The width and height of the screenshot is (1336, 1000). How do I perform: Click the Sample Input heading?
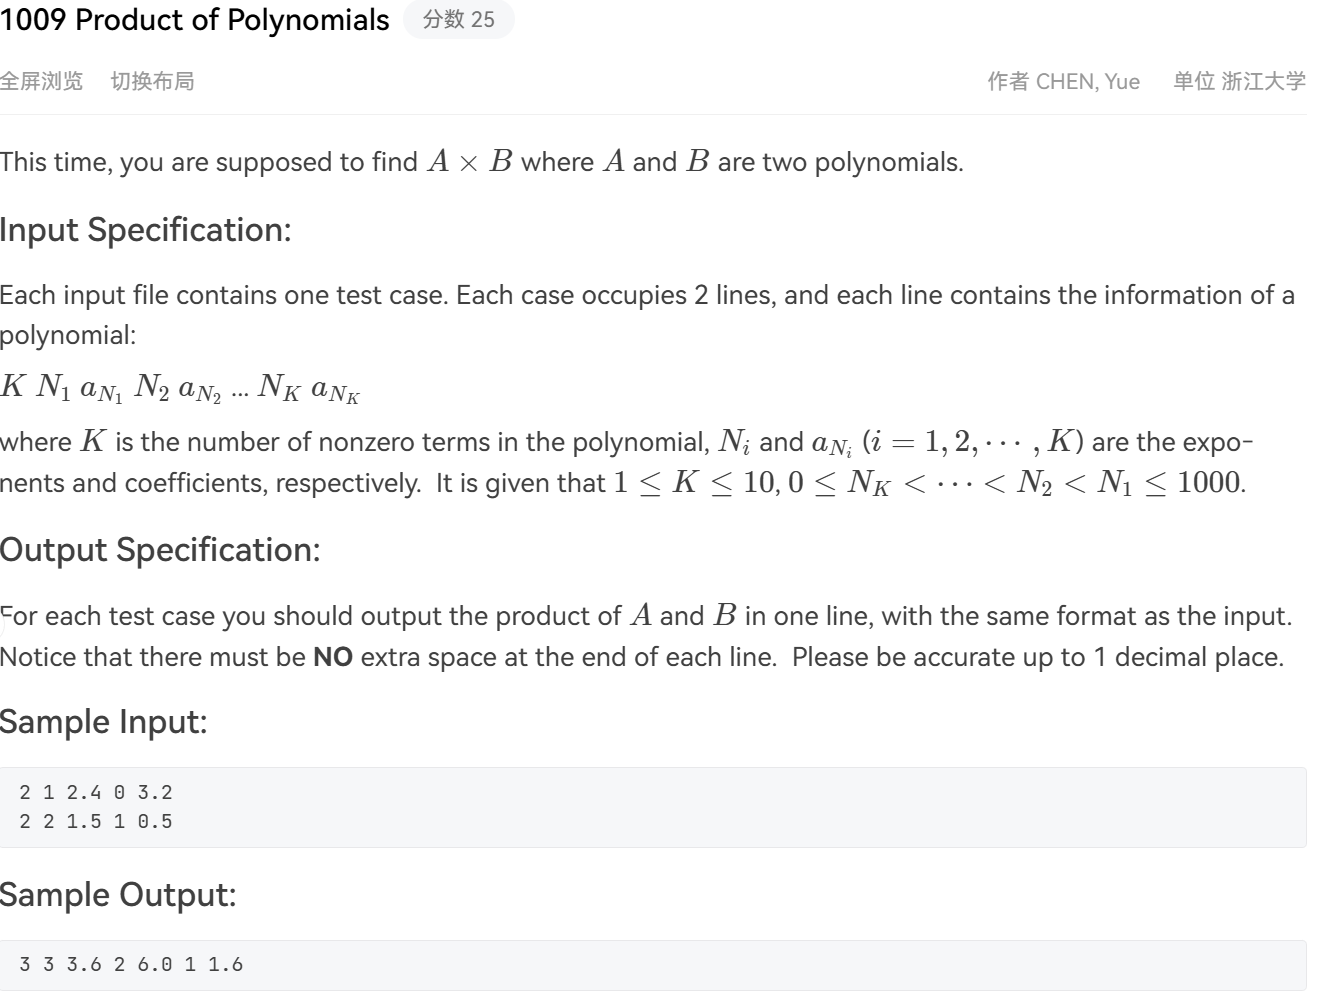[x=104, y=721]
